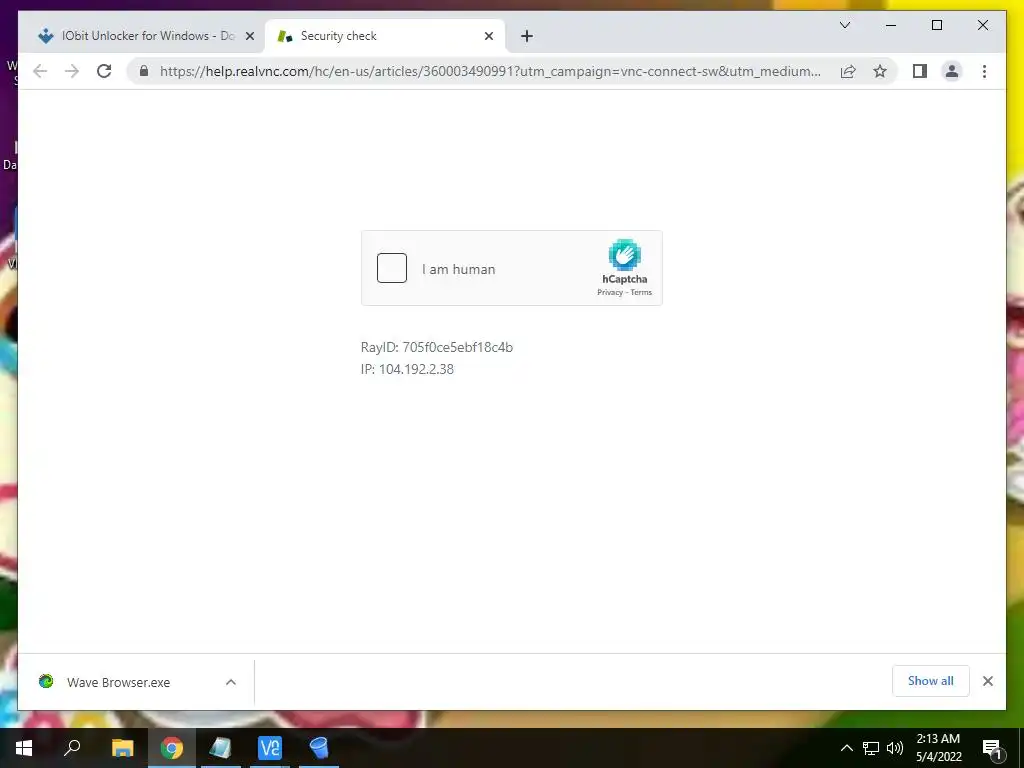This screenshot has height=768, width=1024.
Task: Share this page using the share icon
Action: [x=848, y=71]
